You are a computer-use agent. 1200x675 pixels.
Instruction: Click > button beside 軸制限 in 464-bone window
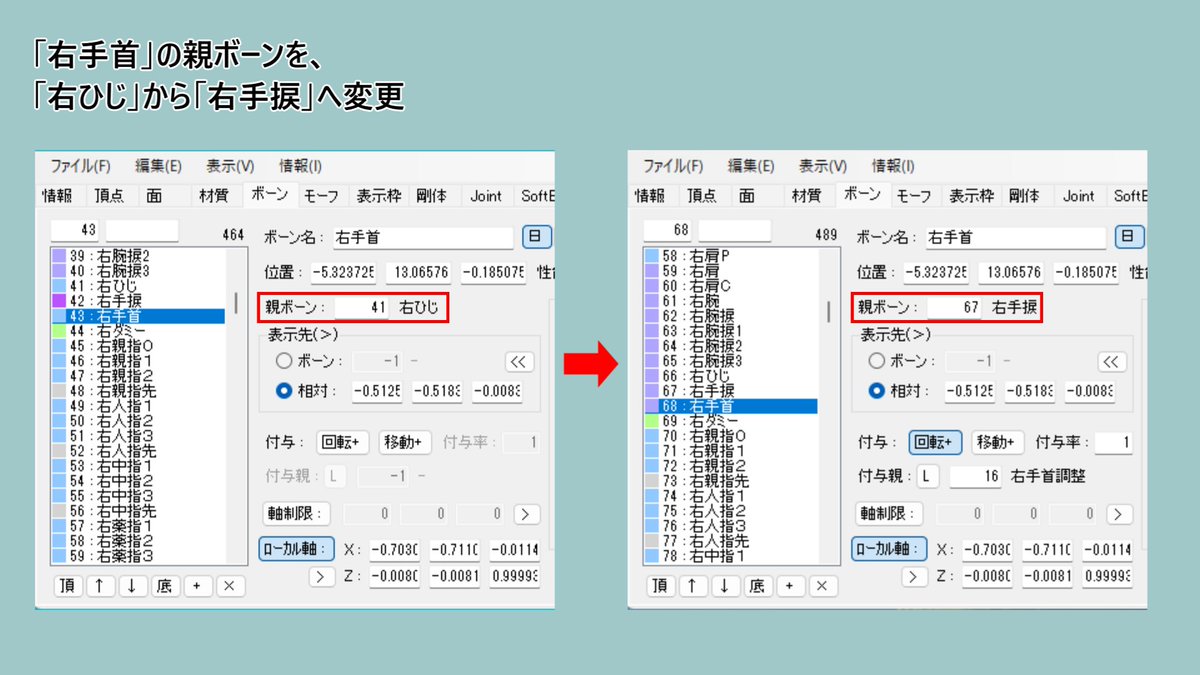pos(527,514)
